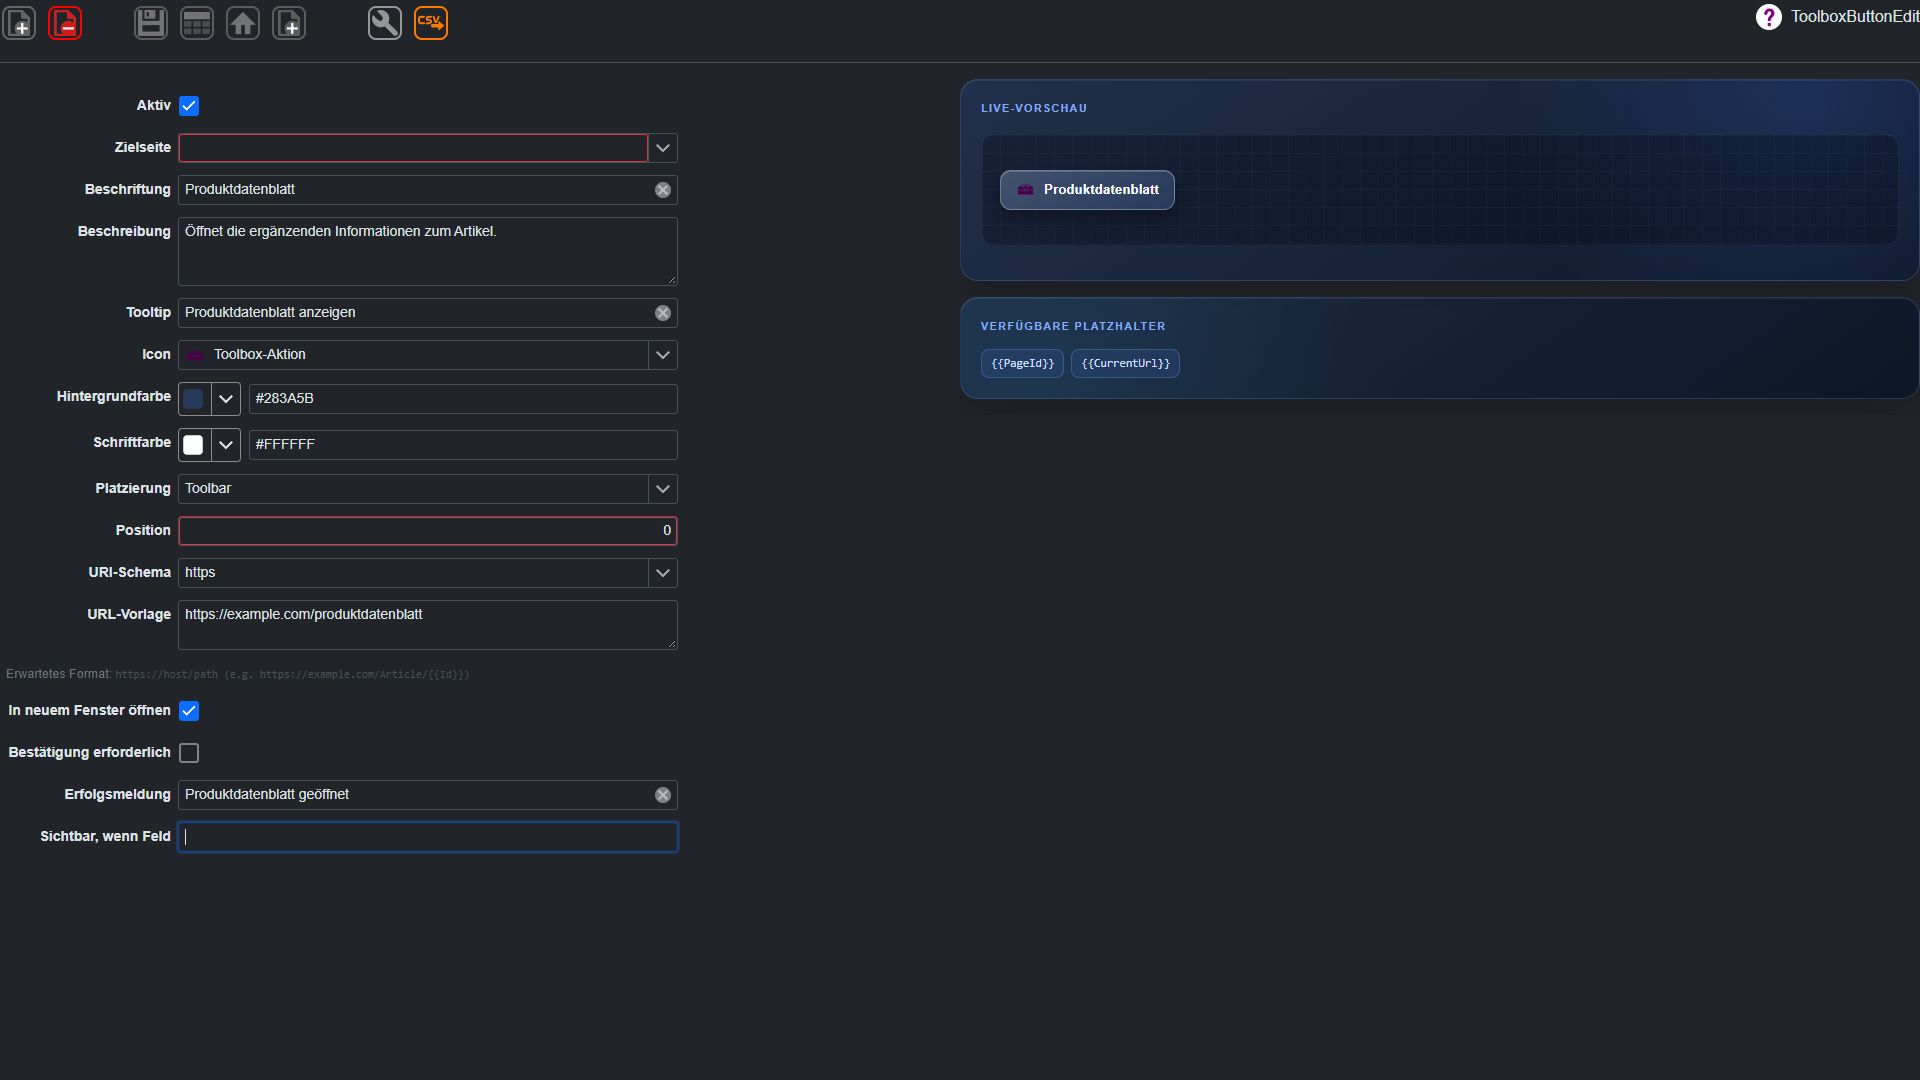Expand the Platzierung dropdown

pos(663,489)
